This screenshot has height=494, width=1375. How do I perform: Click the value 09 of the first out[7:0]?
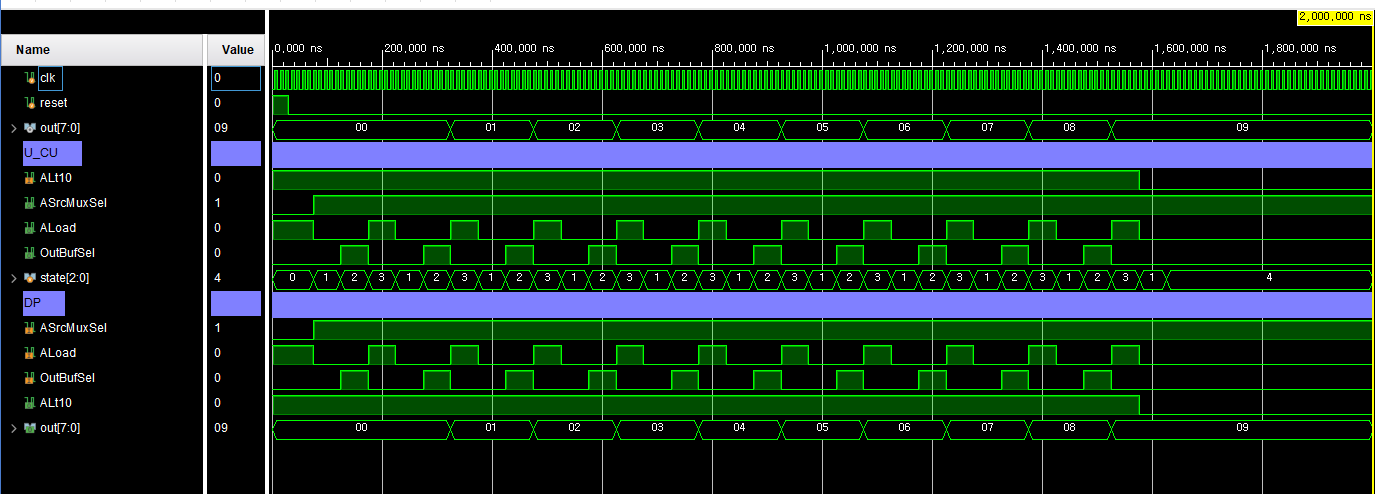tap(221, 128)
